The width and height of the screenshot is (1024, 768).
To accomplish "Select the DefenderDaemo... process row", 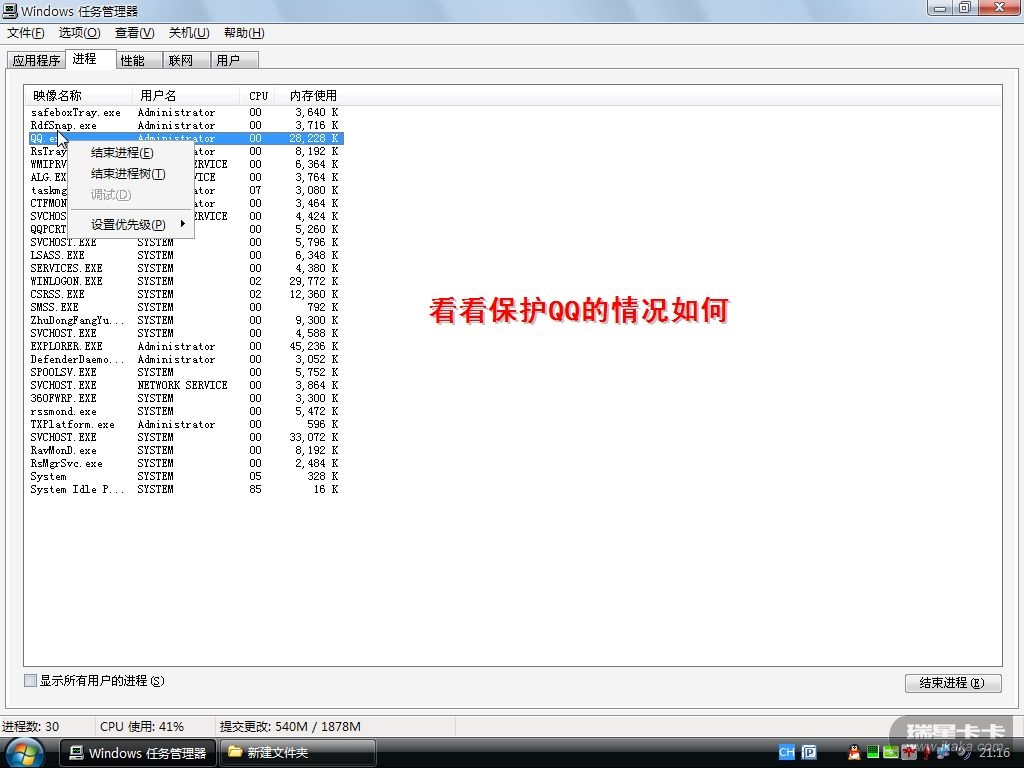I will pyautogui.click(x=185, y=359).
